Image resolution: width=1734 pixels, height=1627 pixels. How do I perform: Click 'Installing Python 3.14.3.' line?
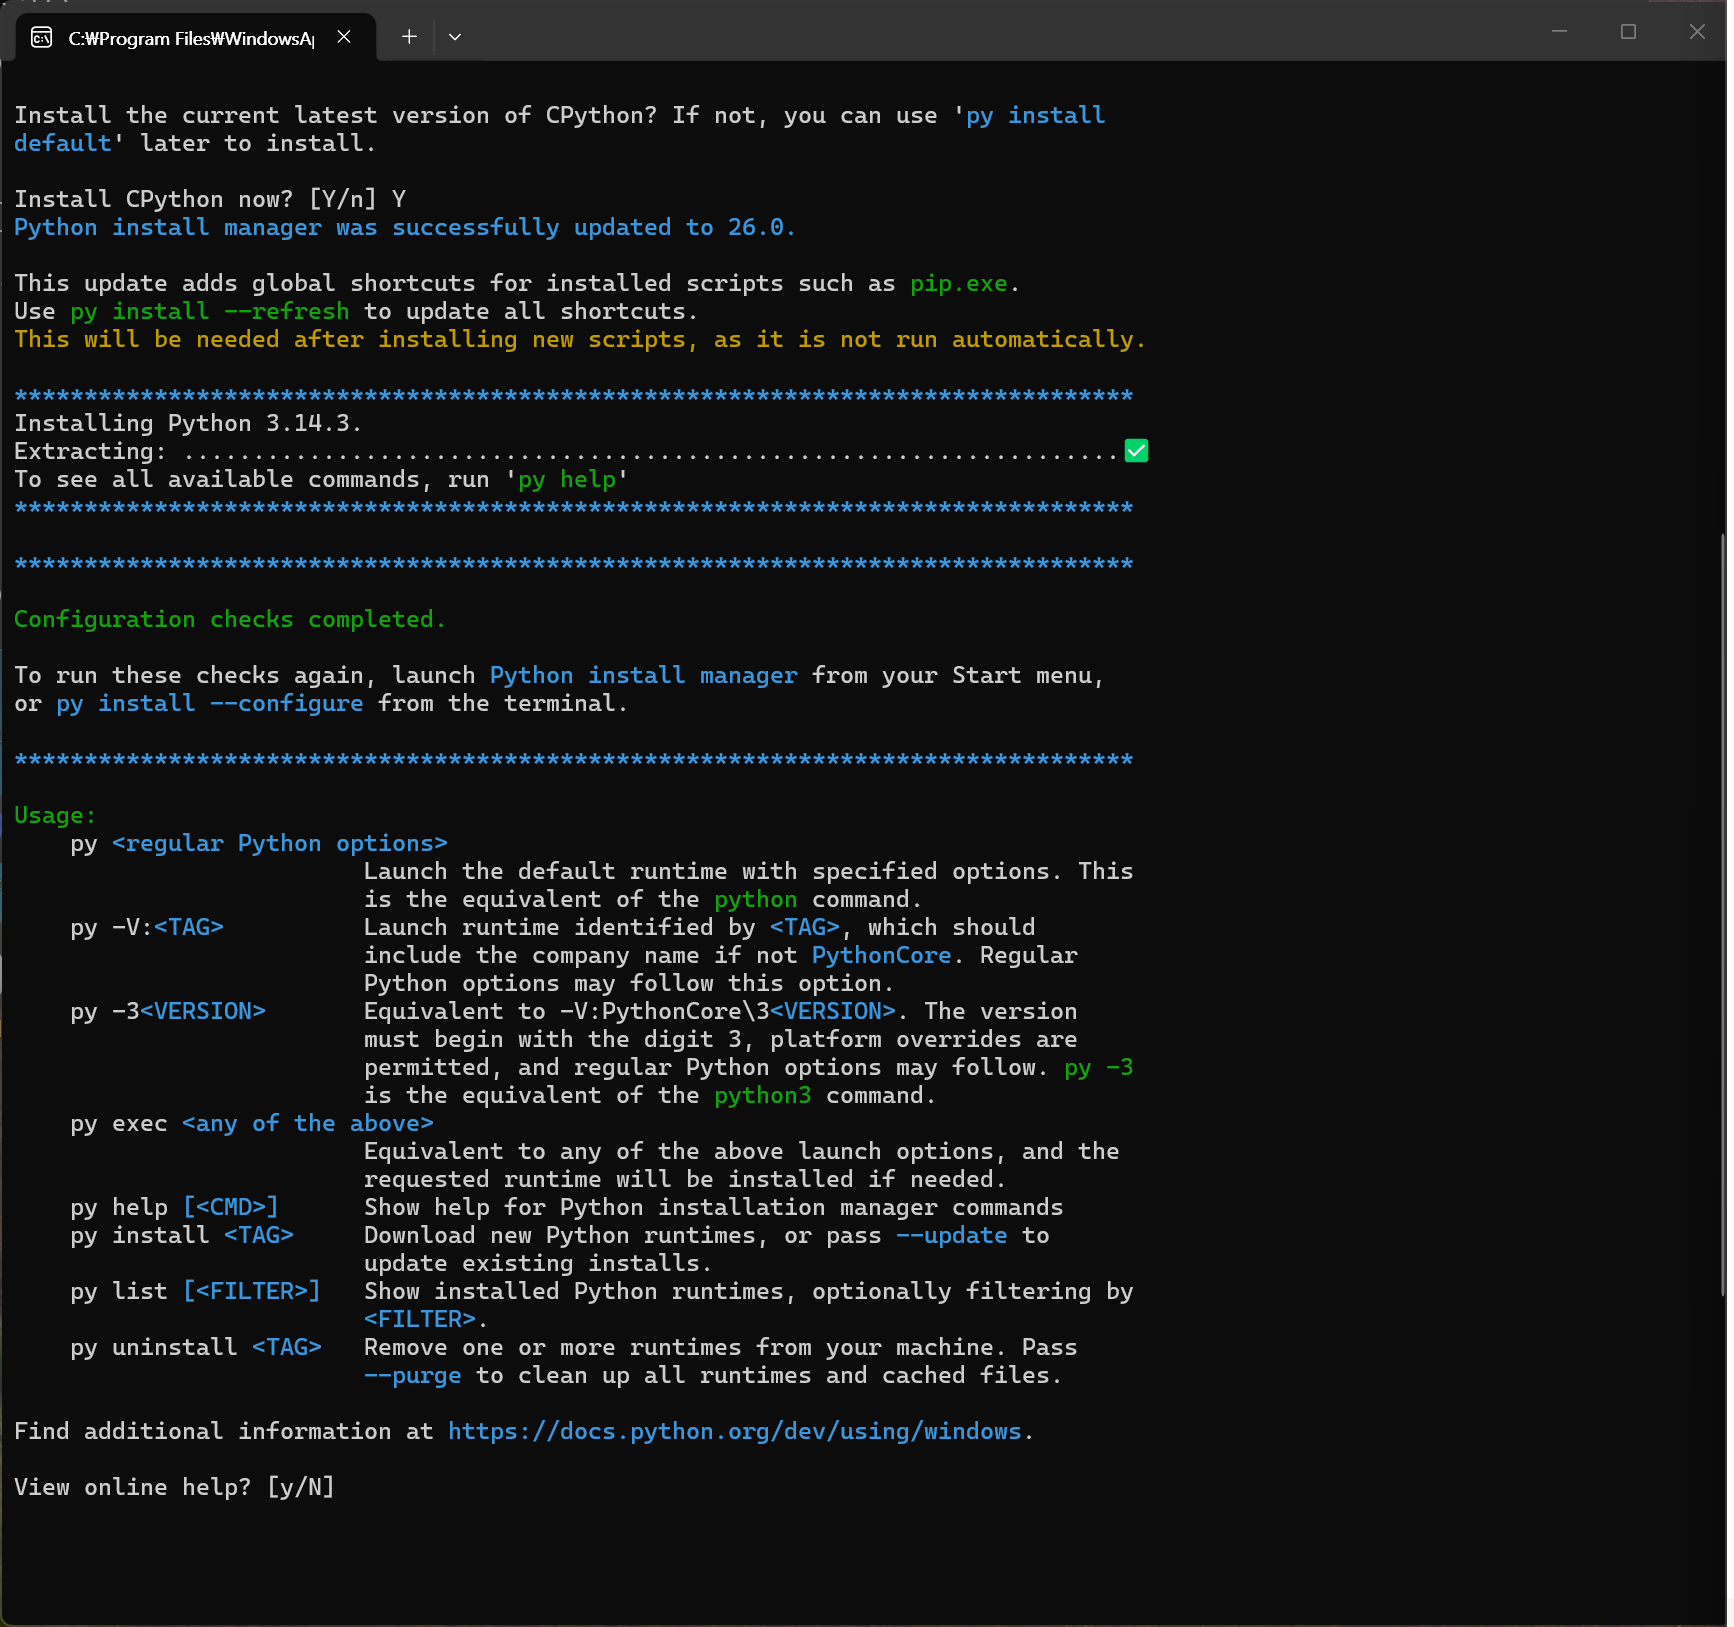point(188,423)
